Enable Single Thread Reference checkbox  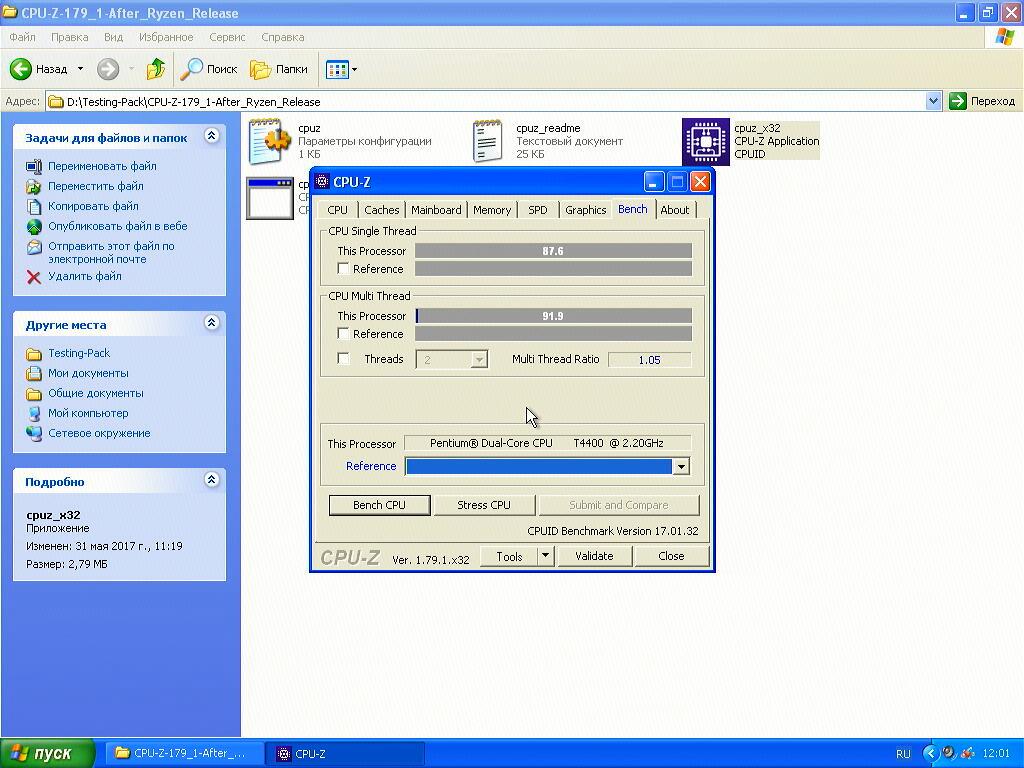[344, 269]
